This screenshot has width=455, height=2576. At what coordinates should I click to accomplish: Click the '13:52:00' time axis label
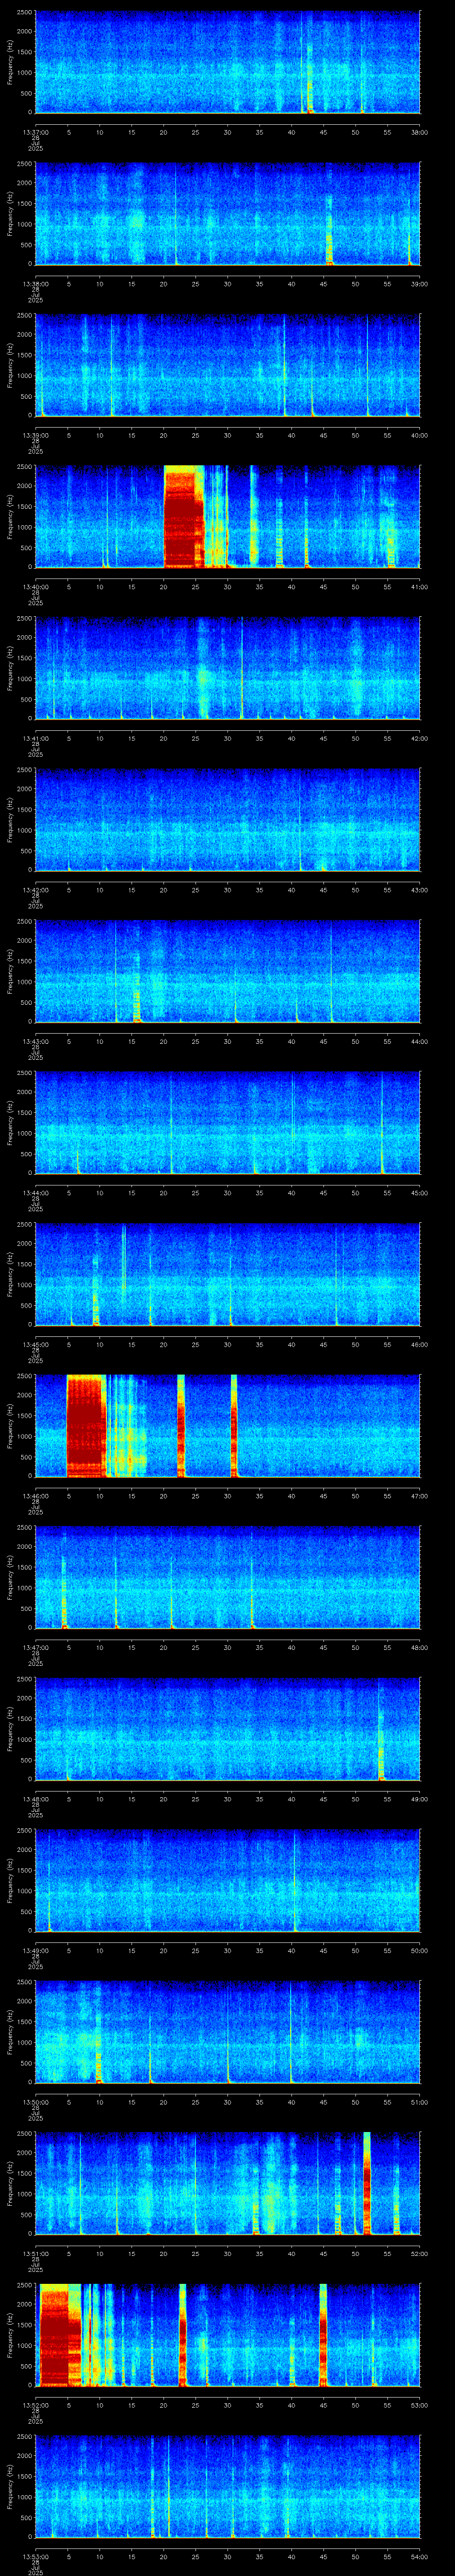[x=35, y=2406]
